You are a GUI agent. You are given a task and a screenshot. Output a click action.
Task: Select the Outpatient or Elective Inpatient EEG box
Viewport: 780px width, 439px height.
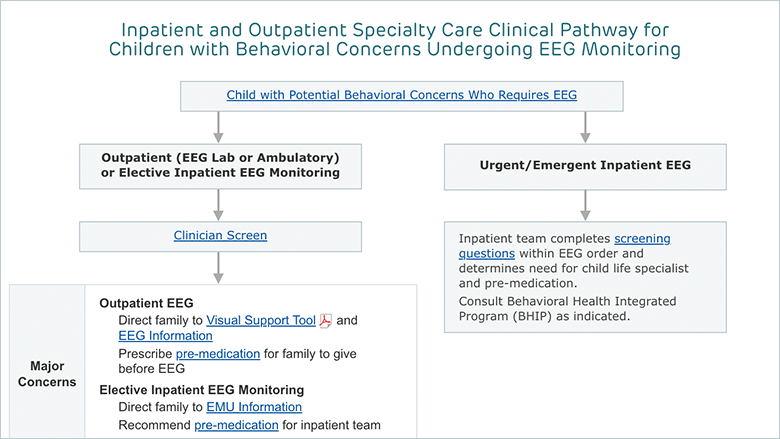tap(220, 167)
